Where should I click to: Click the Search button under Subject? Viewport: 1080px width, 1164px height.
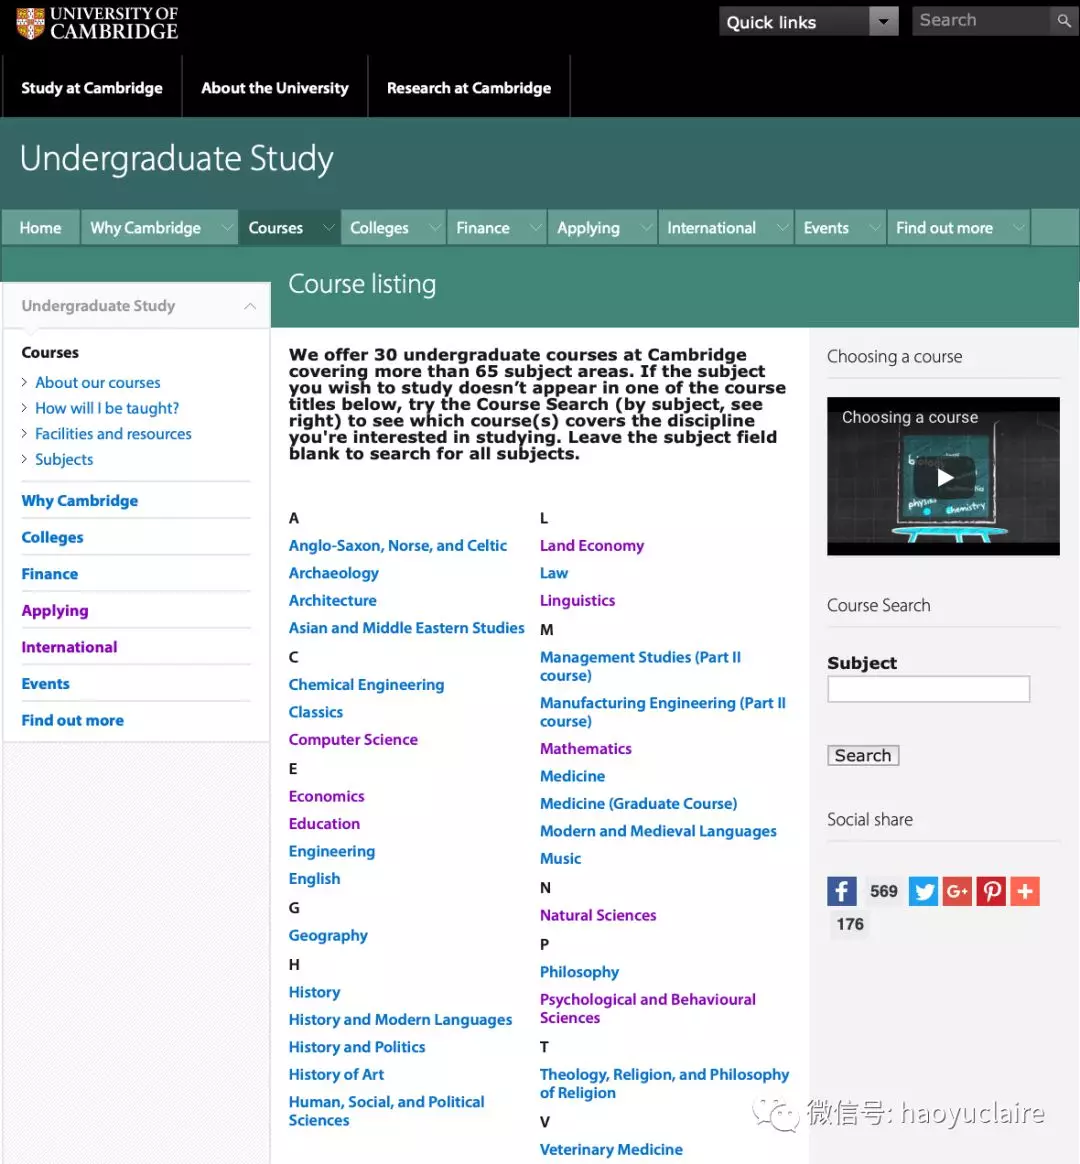863,755
